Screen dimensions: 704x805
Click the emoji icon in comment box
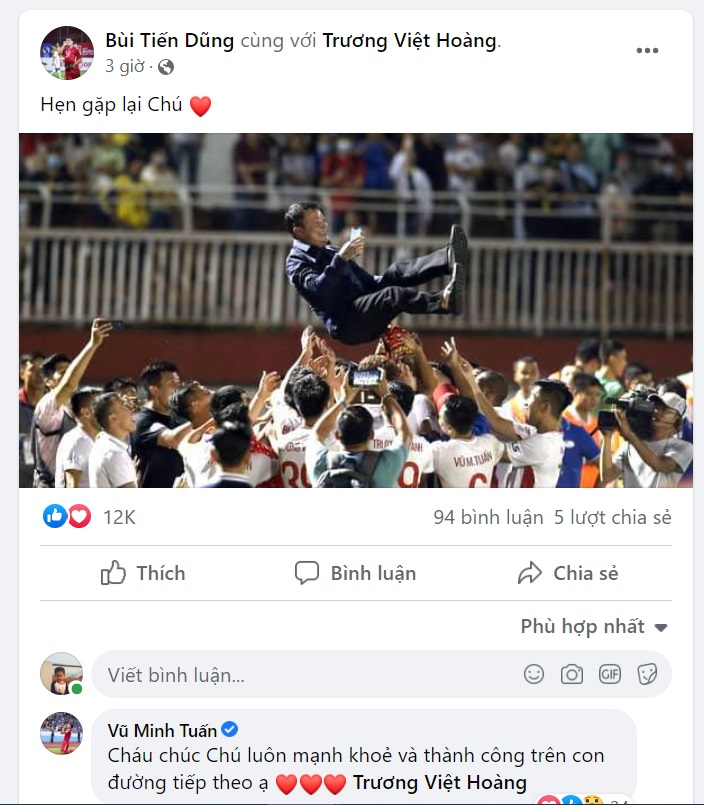[x=535, y=674]
